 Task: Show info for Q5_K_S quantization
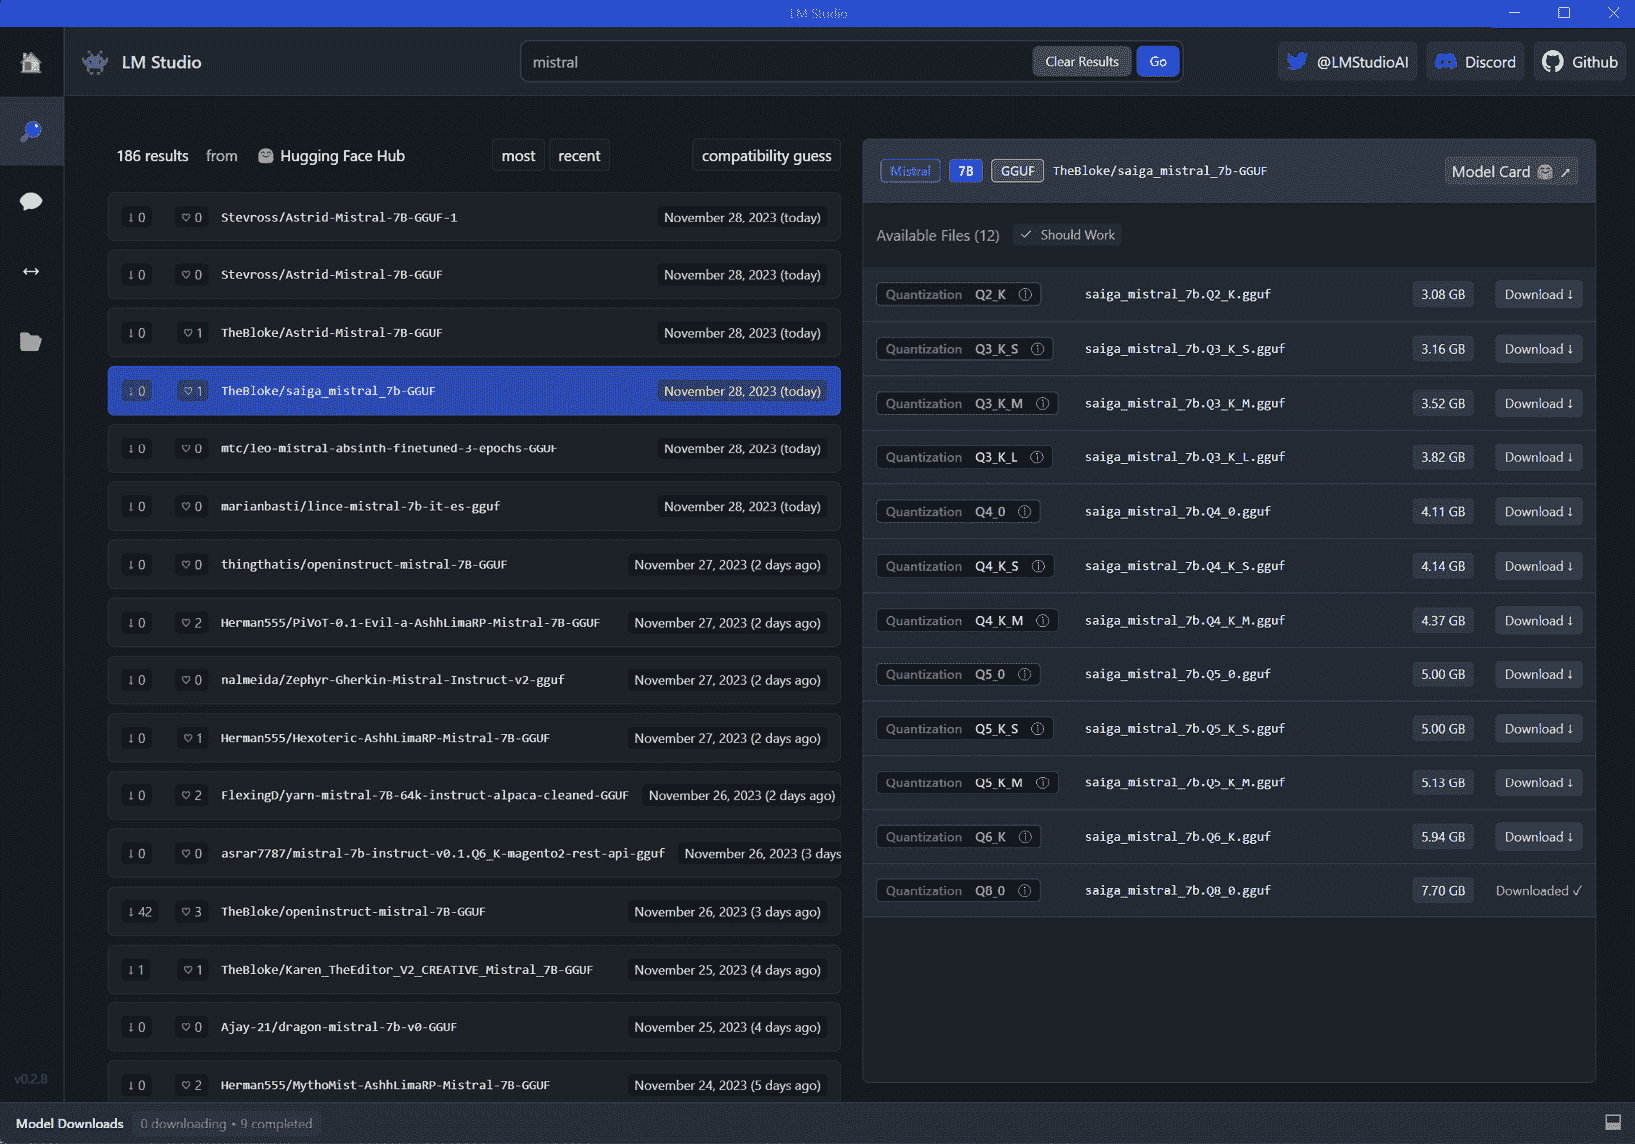[1037, 729]
